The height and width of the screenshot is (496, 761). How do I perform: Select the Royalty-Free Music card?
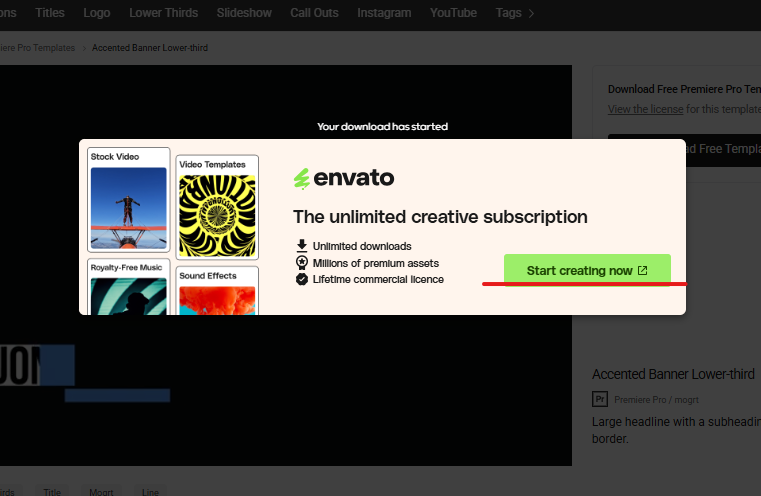[128, 288]
